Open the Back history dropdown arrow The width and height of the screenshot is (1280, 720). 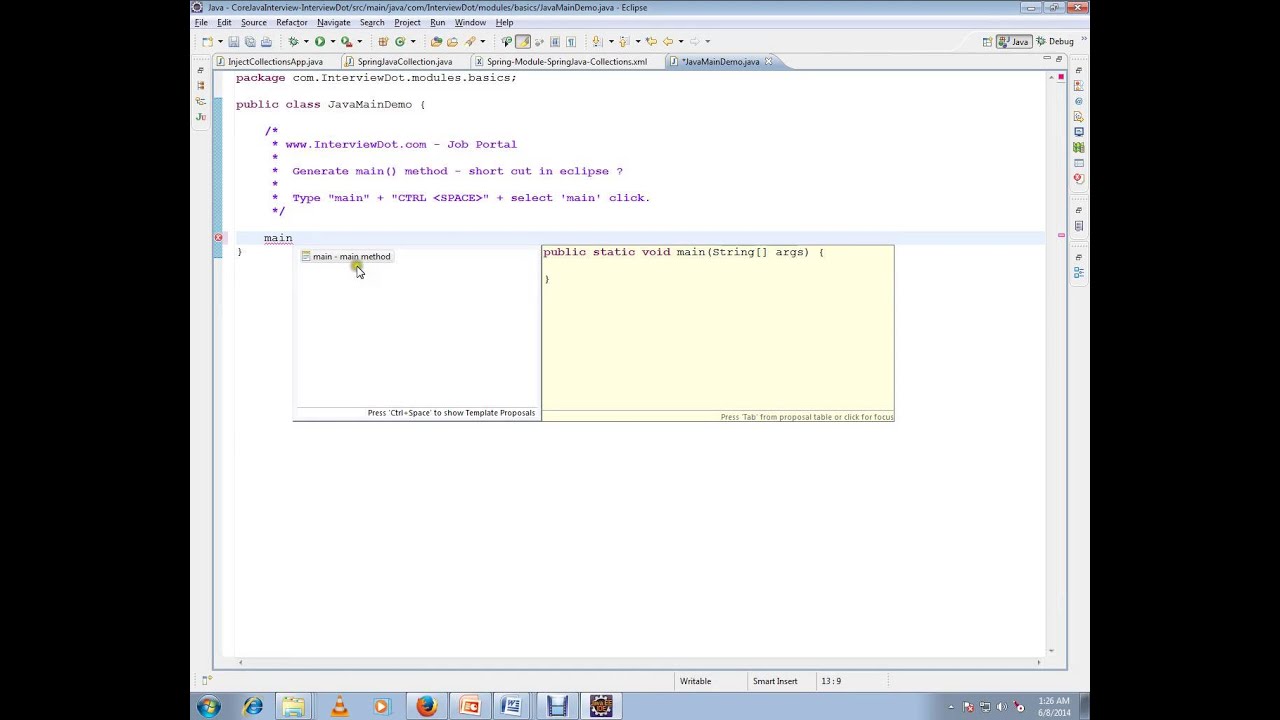coord(681,41)
